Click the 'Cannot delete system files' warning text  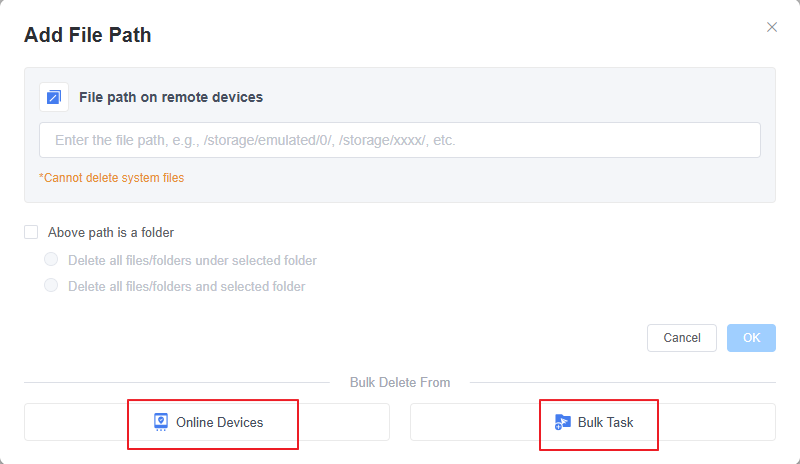(111, 178)
